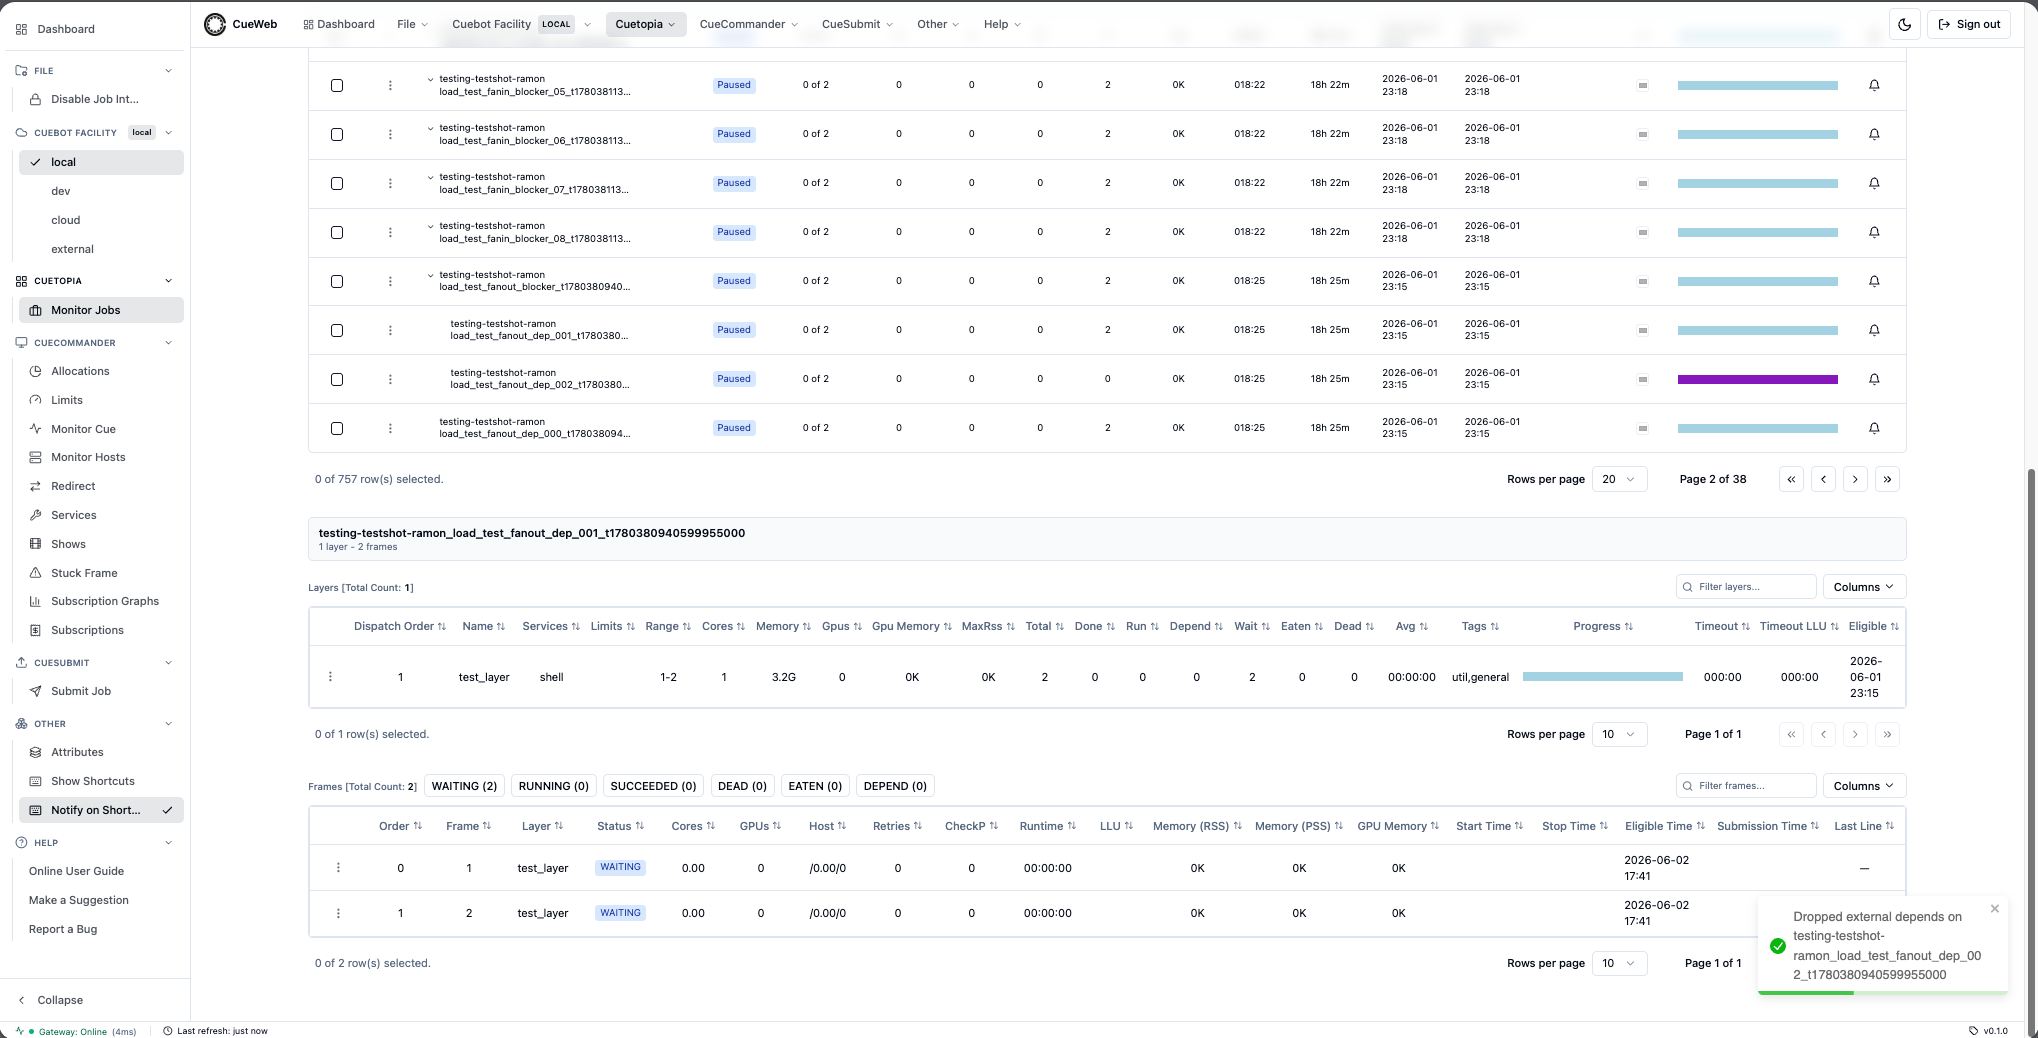Jump to last jobs page
The image size is (2038, 1038).
[x=1887, y=479]
